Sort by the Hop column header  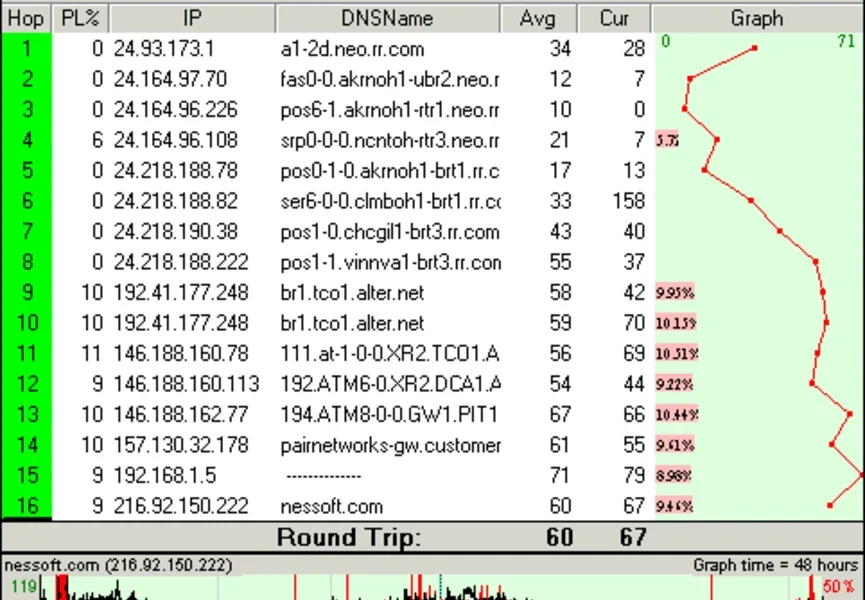(x=26, y=18)
